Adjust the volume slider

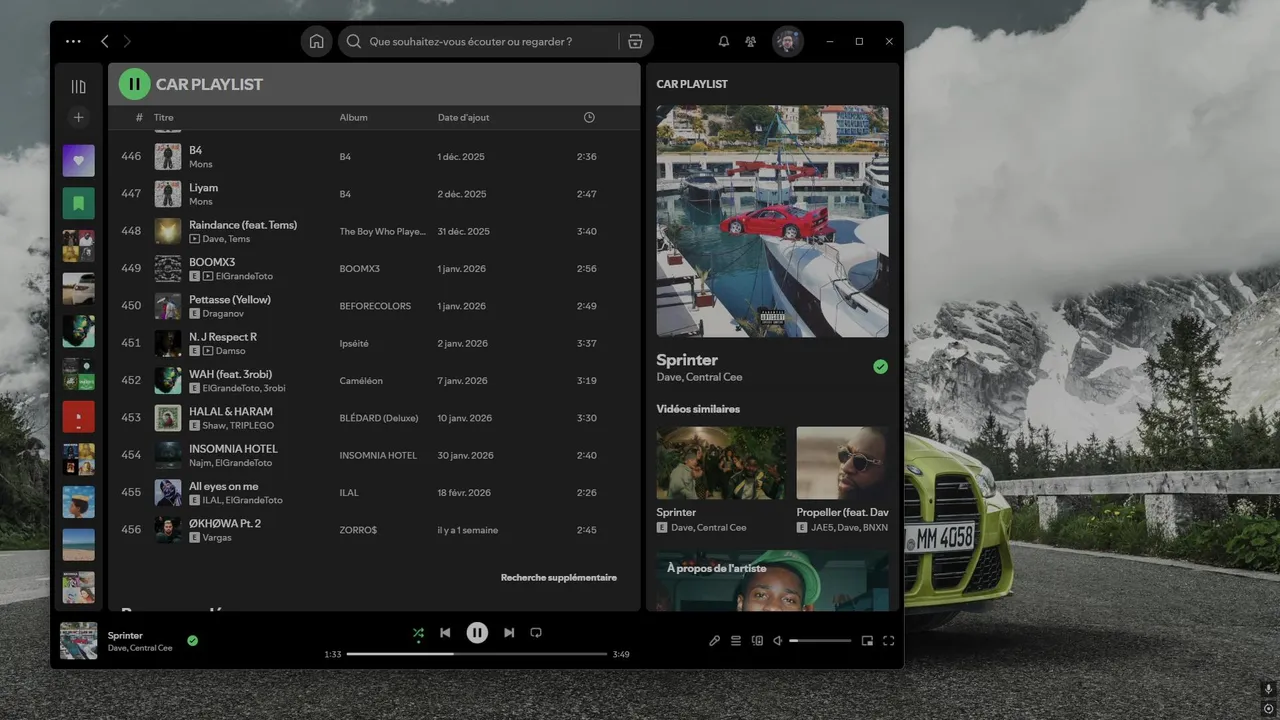pos(821,641)
